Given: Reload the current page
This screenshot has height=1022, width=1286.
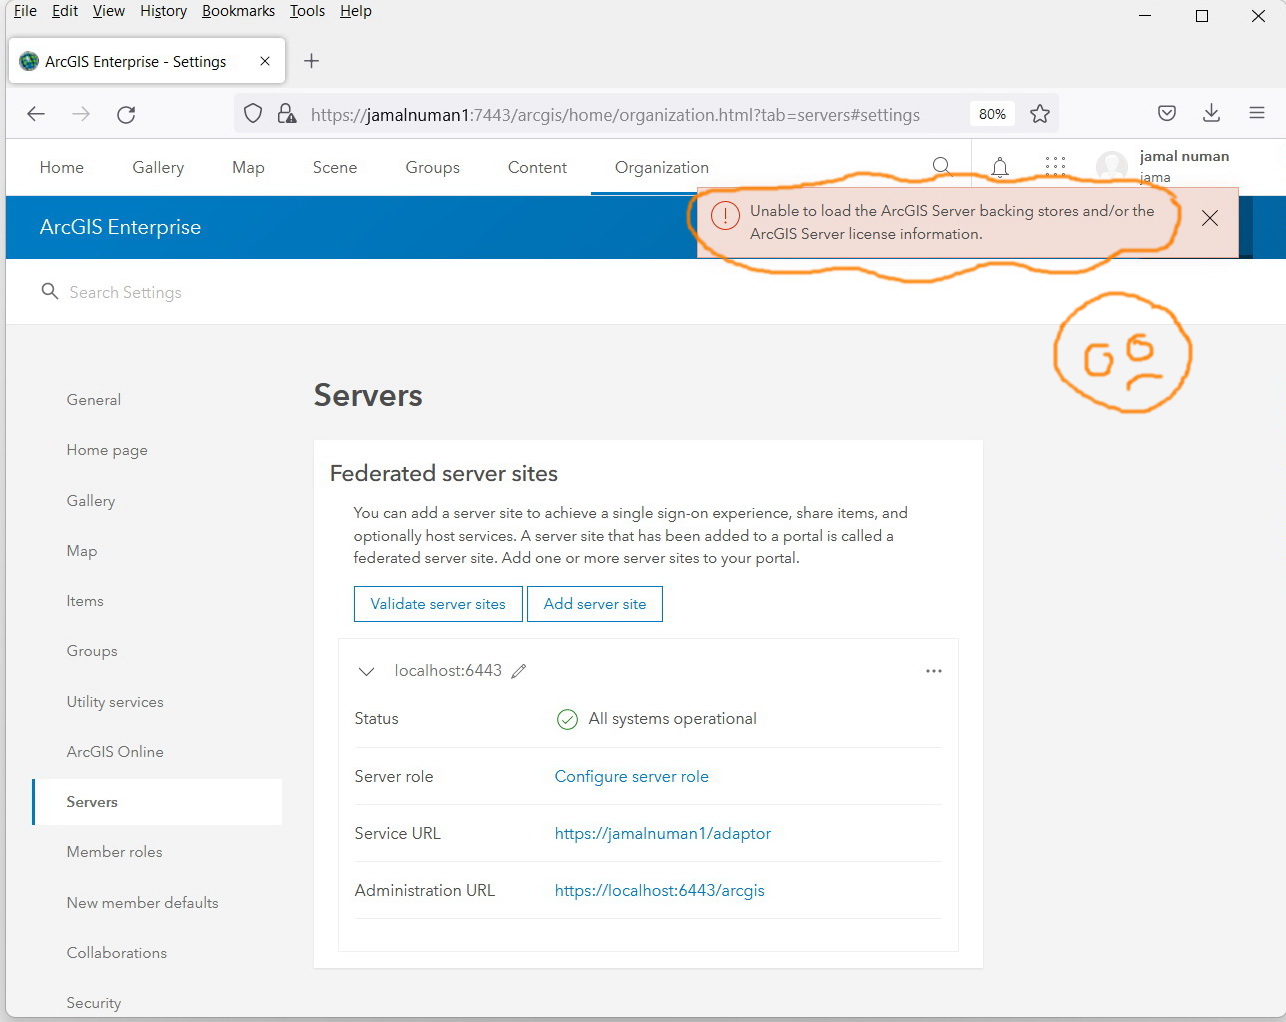Looking at the screenshot, I should click(x=126, y=114).
